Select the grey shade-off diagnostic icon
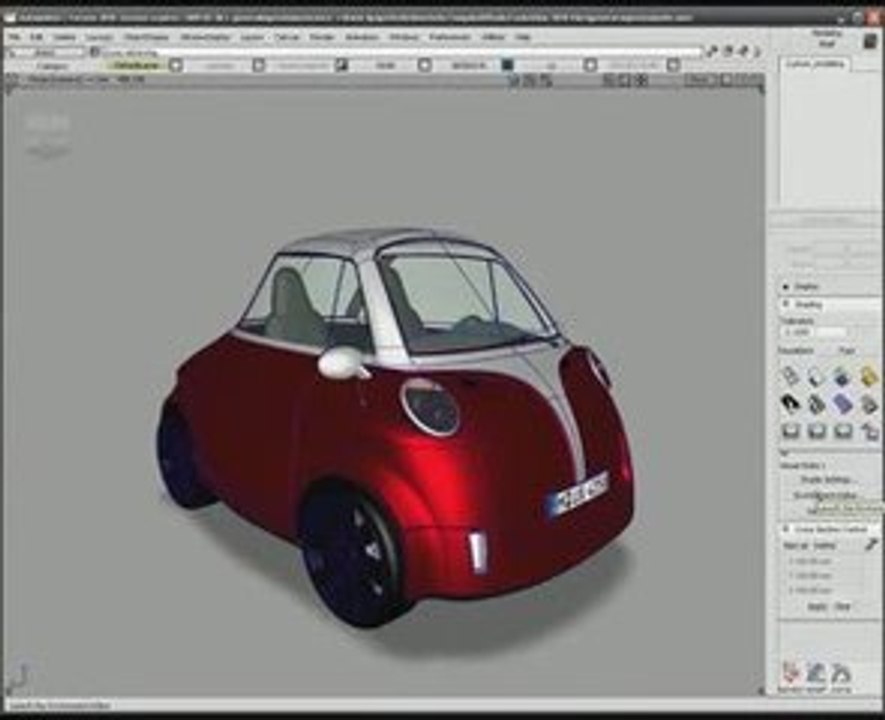The height and width of the screenshot is (720, 885). click(x=790, y=376)
